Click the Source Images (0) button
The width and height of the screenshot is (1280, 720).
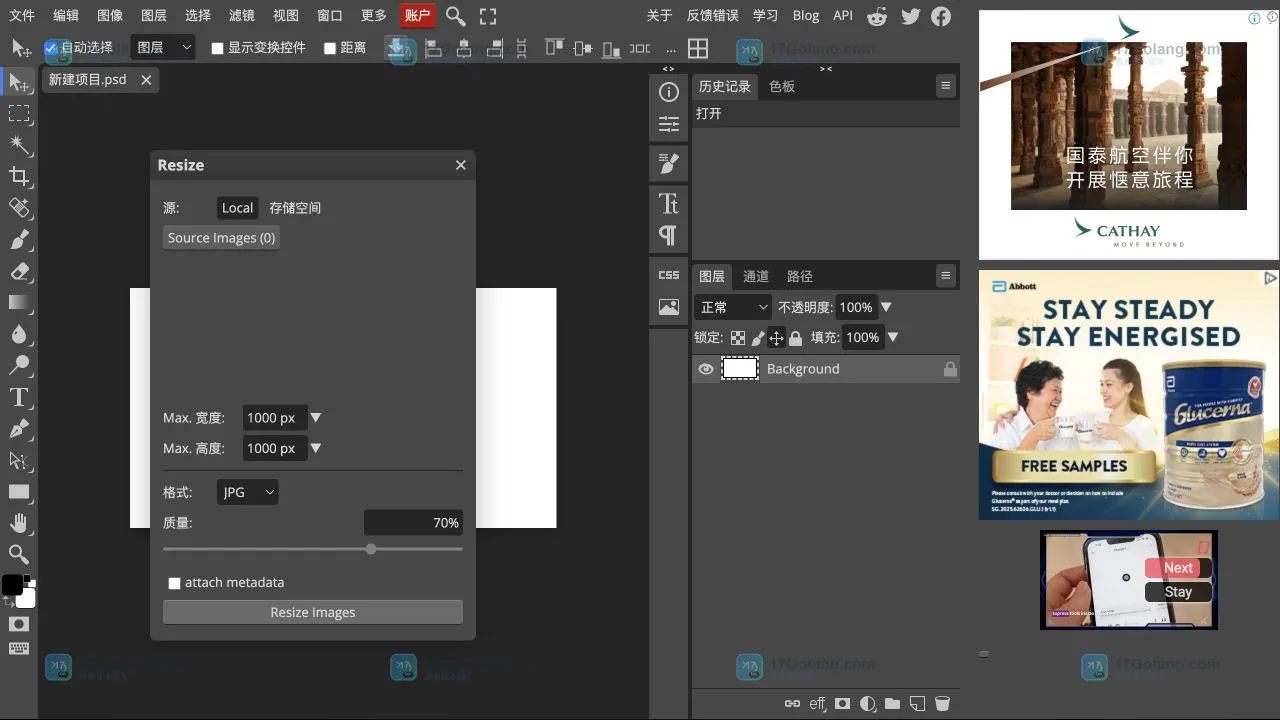click(x=221, y=238)
